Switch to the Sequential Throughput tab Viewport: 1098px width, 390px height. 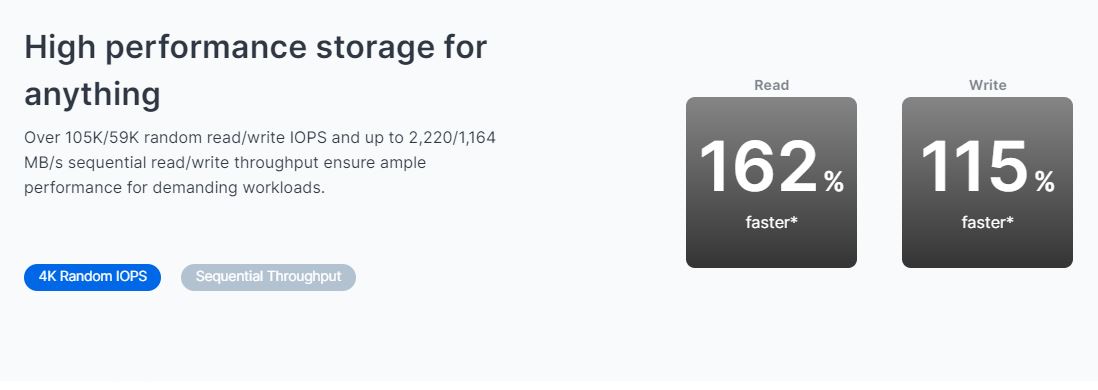click(x=268, y=277)
